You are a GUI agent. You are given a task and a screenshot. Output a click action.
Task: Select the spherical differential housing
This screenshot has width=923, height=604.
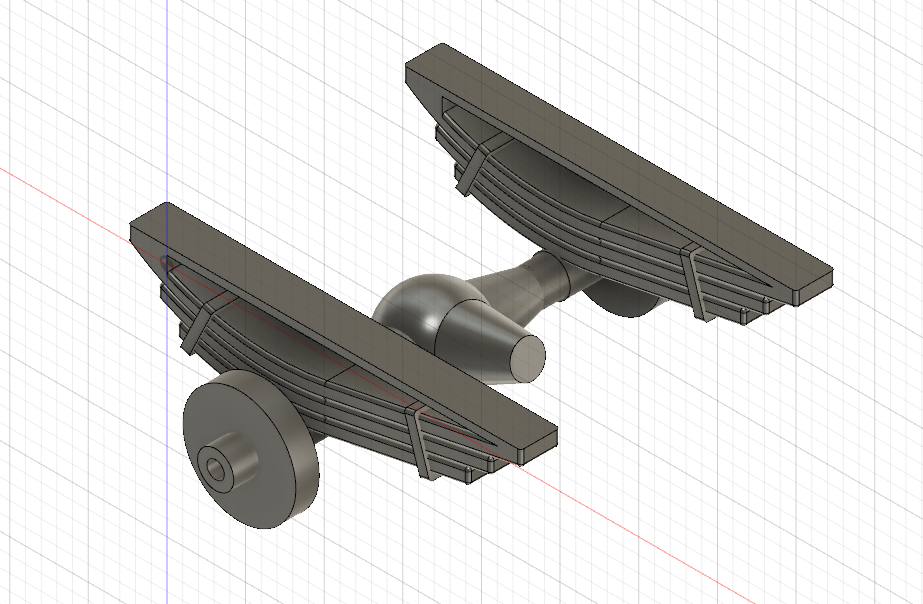416,307
